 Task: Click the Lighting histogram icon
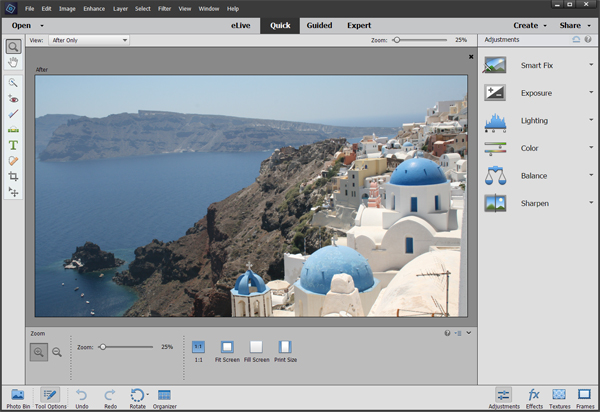pos(495,122)
